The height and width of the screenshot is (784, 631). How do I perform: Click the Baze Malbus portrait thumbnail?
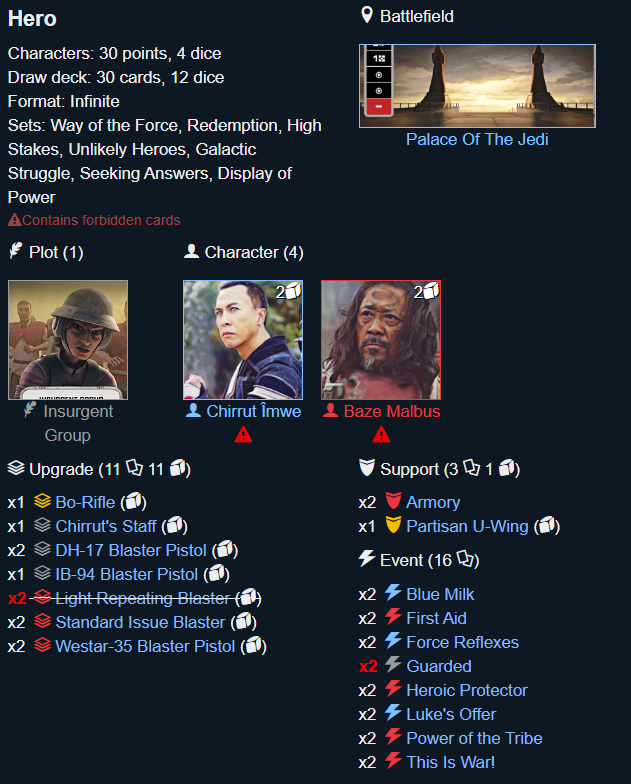click(x=381, y=340)
